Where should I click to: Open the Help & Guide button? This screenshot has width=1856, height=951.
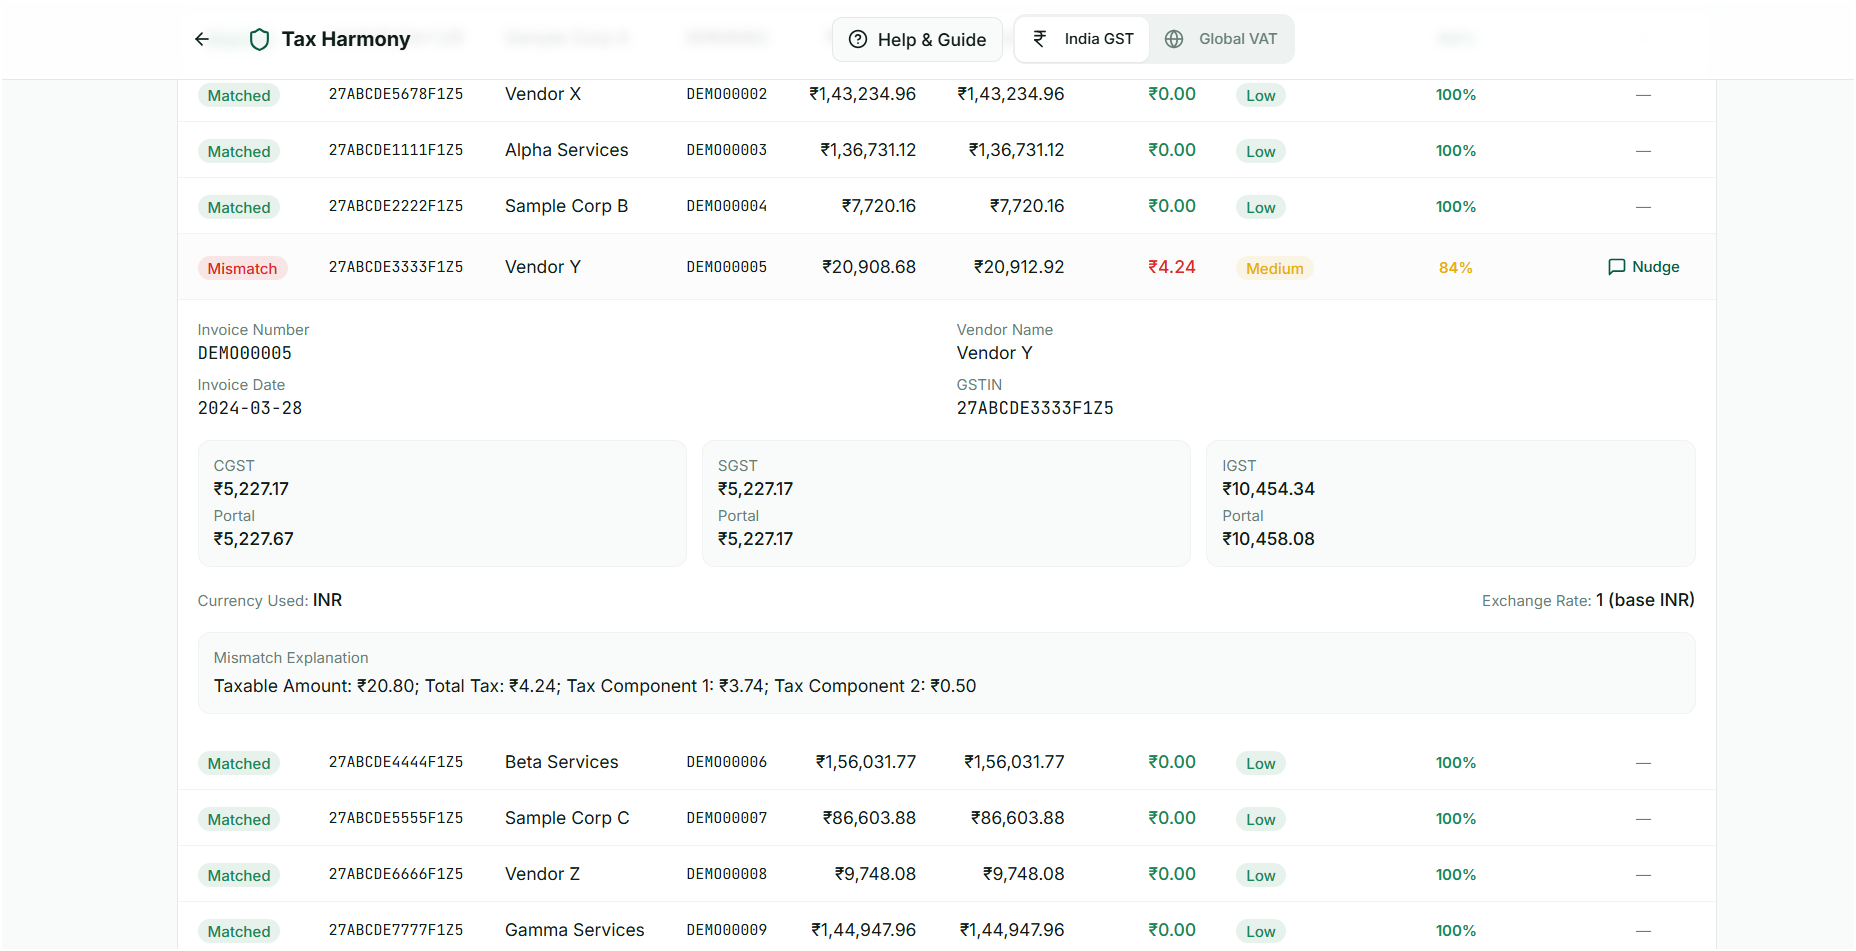tap(917, 39)
